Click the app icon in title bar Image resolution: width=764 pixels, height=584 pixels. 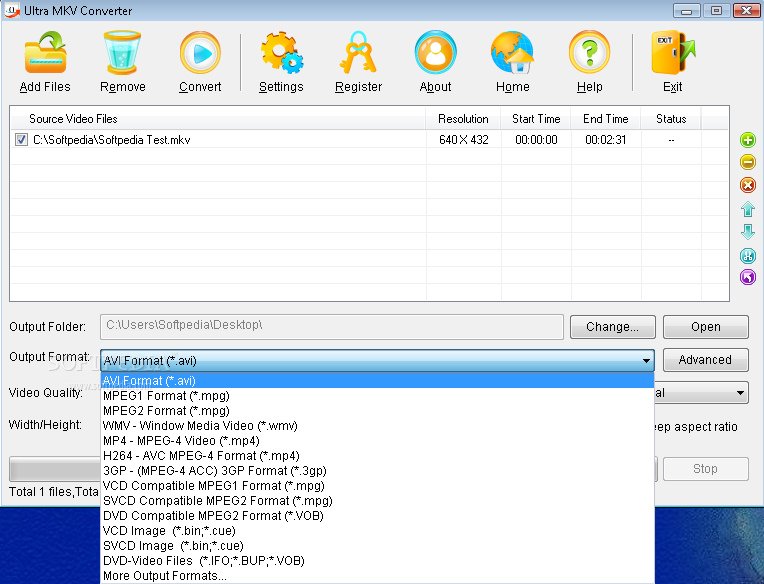12,10
